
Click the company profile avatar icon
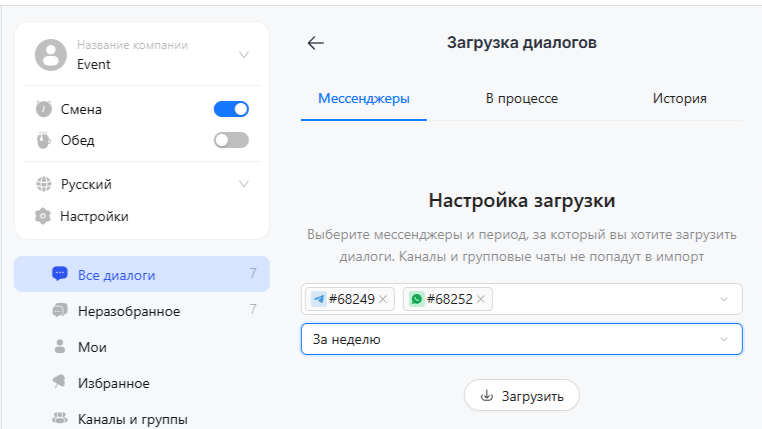point(51,55)
